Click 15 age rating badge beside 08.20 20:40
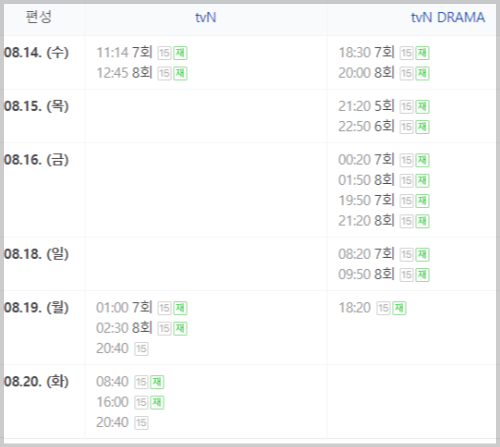The height and width of the screenshot is (447, 500). [x=141, y=423]
